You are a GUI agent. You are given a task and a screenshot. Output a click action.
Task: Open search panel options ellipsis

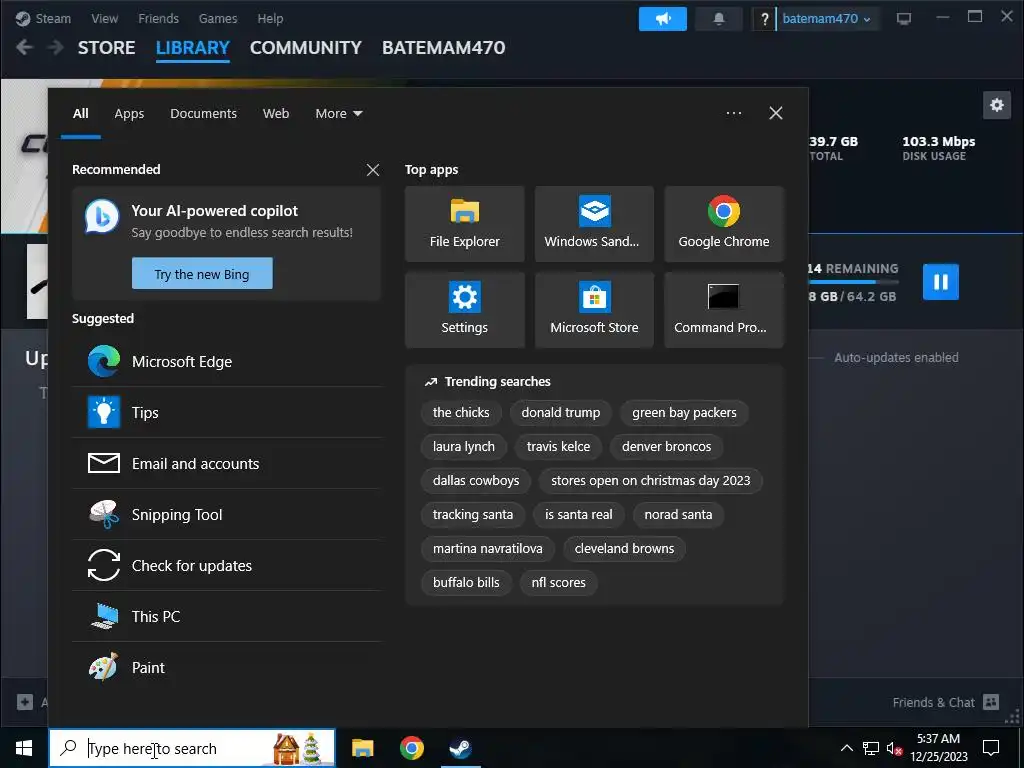pos(733,113)
